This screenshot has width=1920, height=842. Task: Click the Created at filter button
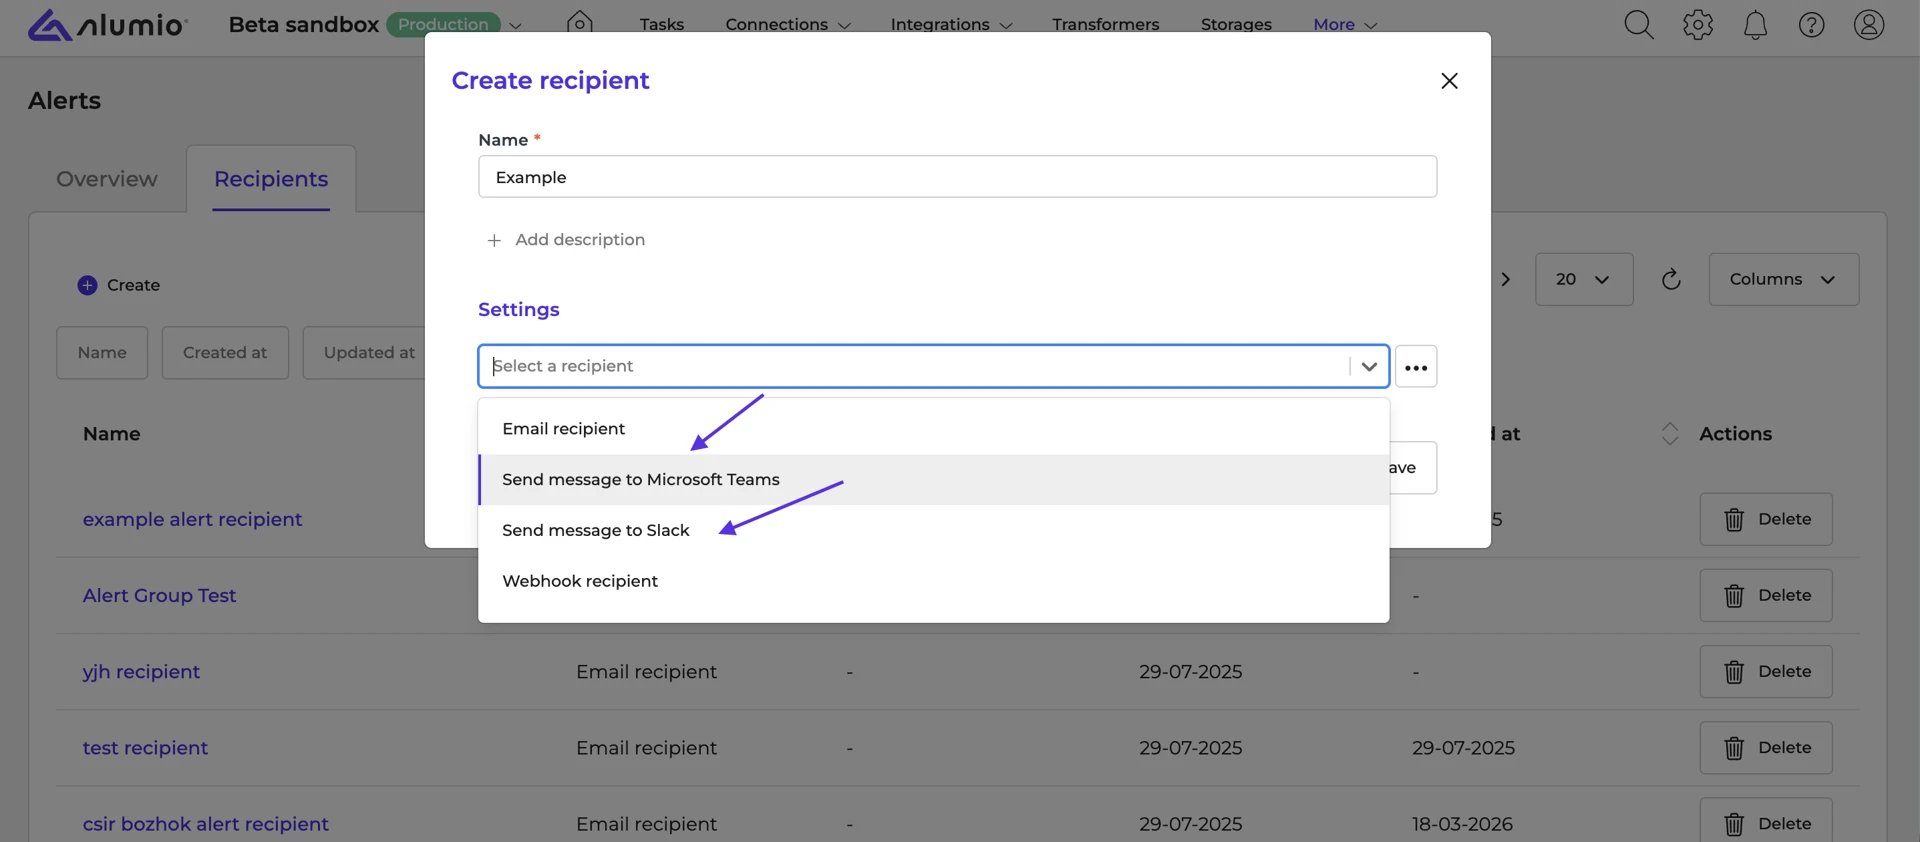225,353
